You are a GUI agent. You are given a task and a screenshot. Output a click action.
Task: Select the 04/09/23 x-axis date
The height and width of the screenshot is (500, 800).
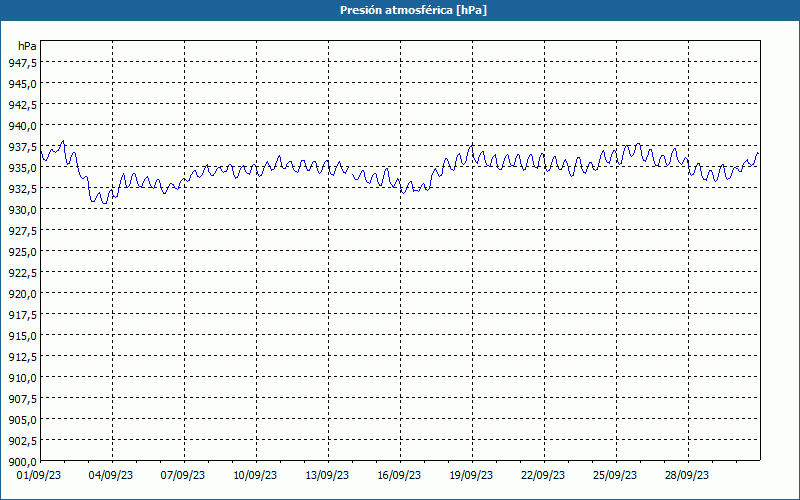pos(111,475)
